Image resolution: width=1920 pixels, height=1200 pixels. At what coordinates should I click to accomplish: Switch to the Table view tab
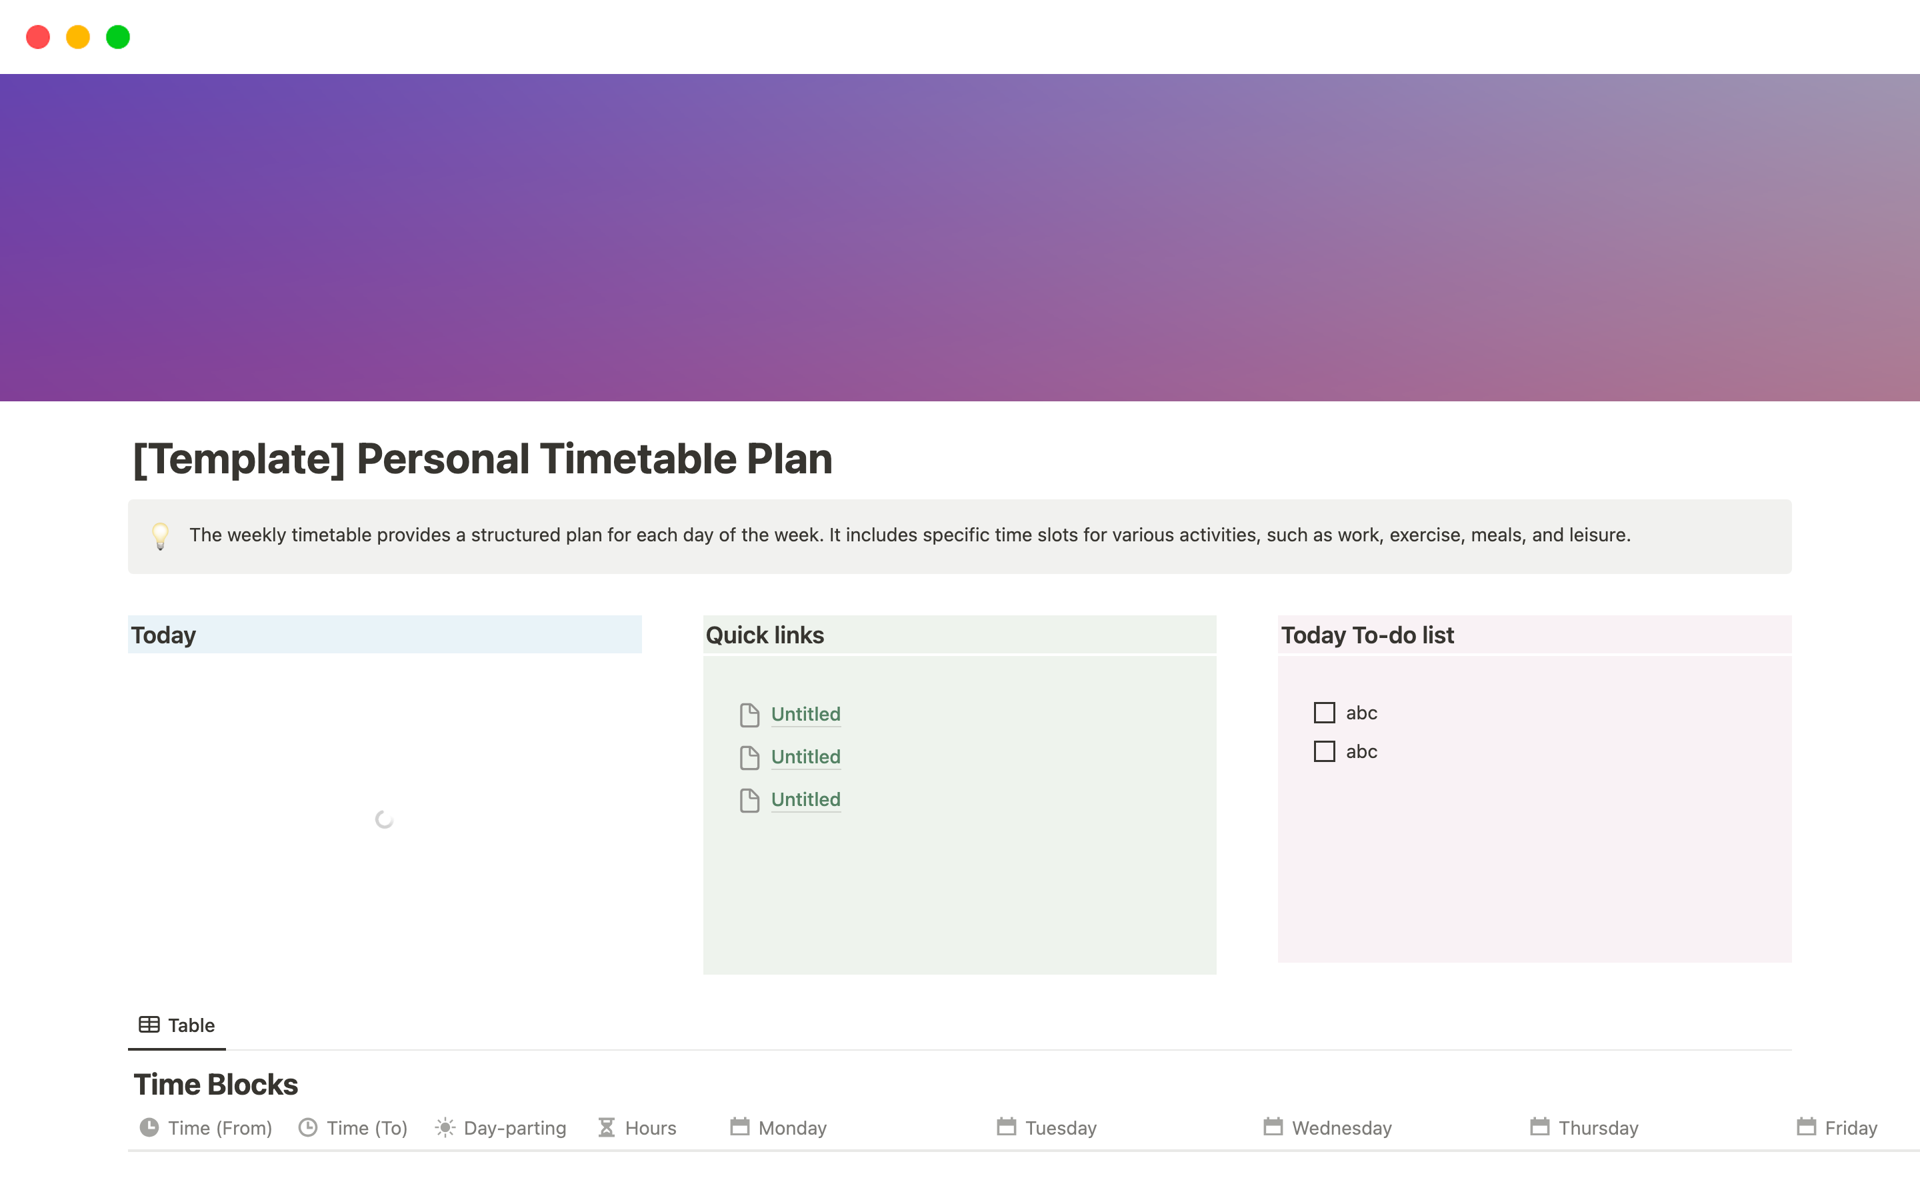click(x=190, y=1025)
